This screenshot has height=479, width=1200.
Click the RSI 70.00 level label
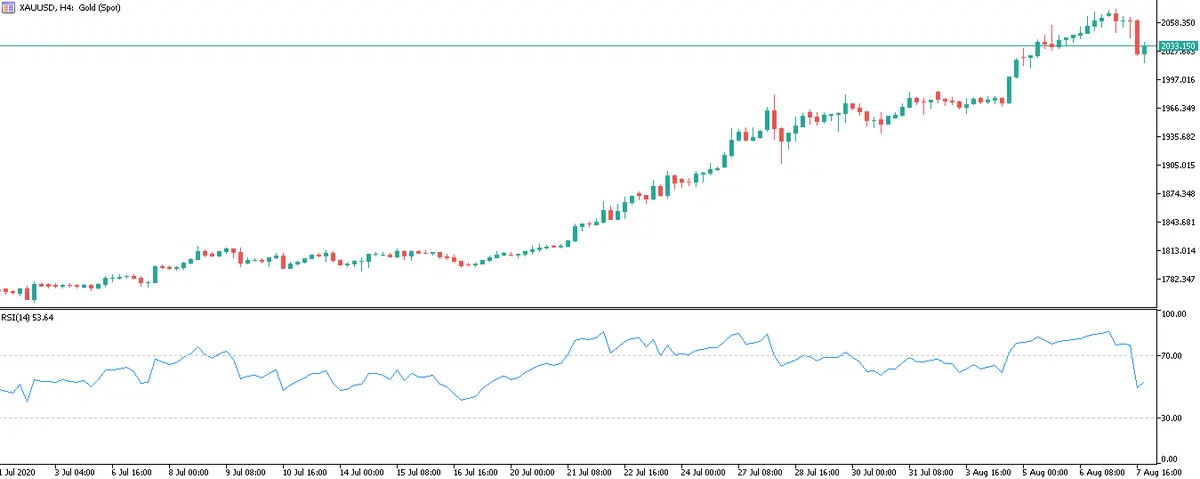tap(1173, 356)
